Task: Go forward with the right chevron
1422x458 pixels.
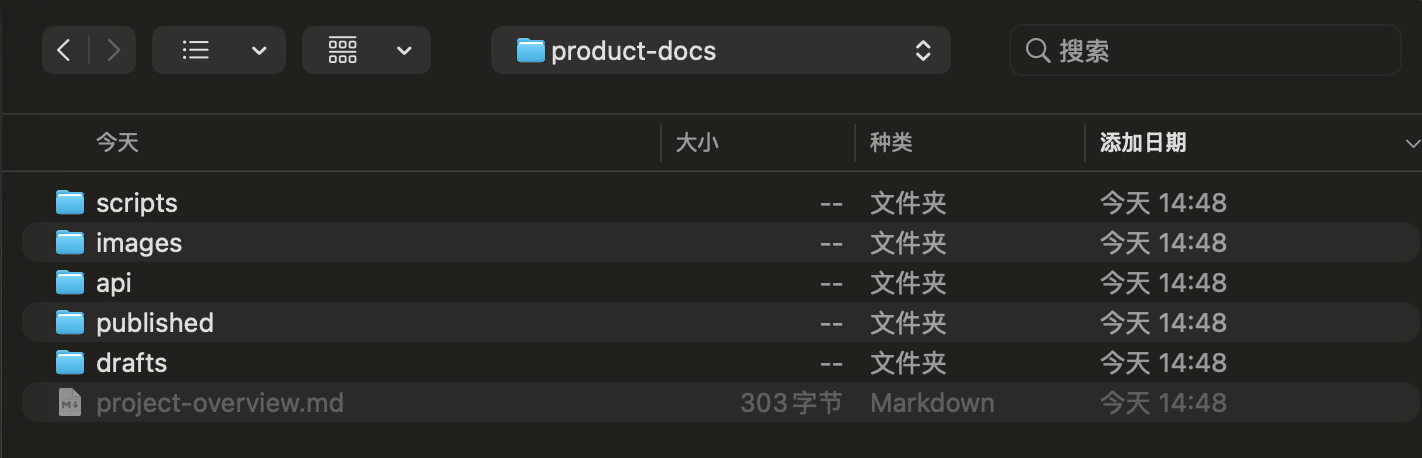Action: click(x=113, y=50)
